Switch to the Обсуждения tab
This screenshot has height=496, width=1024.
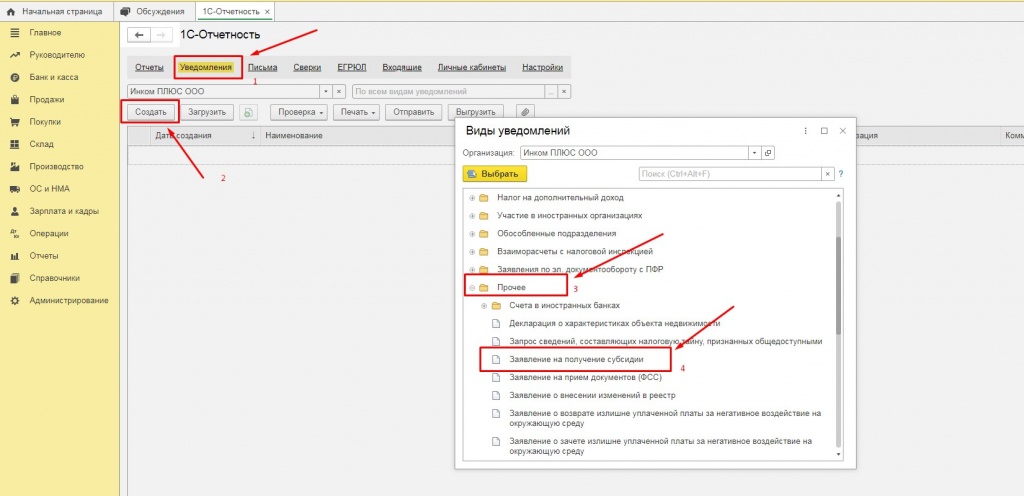point(153,12)
